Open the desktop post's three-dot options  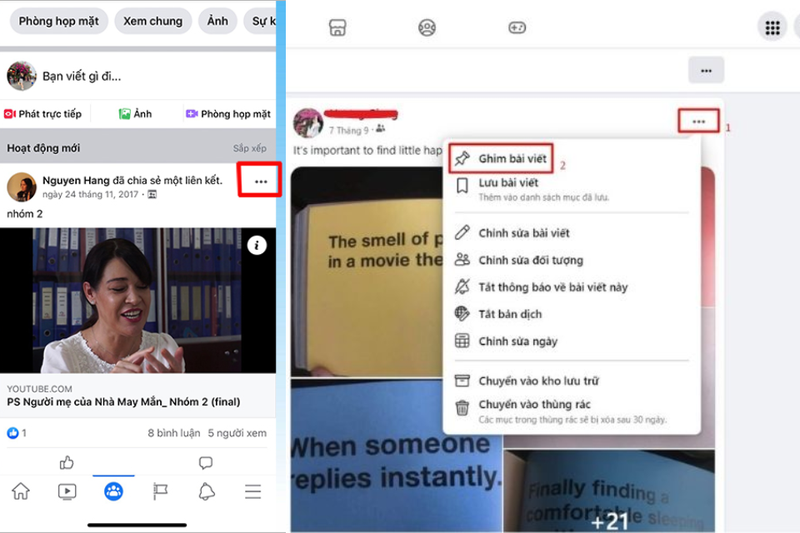[698, 121]
